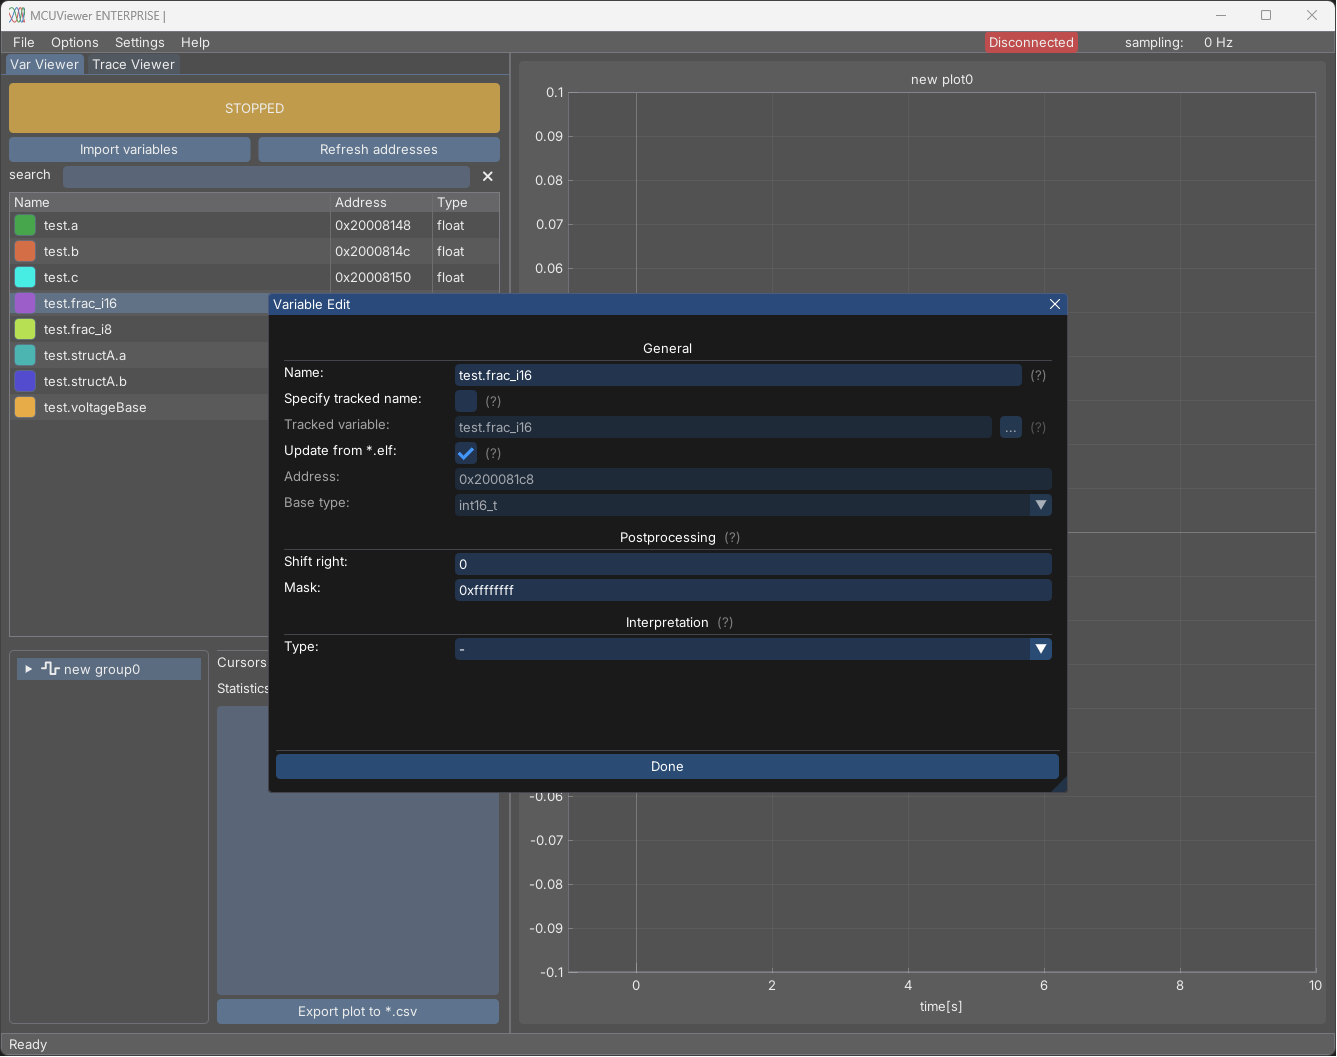This screenshot has height=1057, width=1337.
Task: Click the Import variables button
Action: coord(129,149)
